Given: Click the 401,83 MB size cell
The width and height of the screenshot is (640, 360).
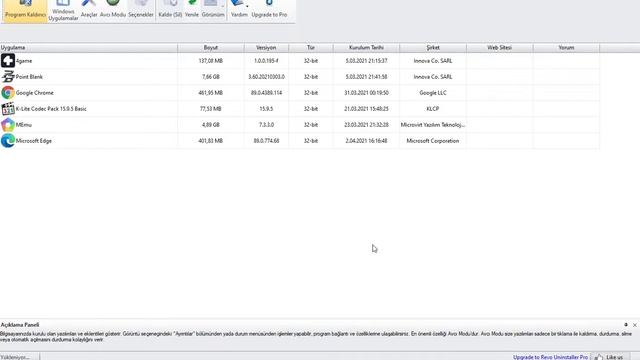Looking at the screenshot, I should click(211, 140).
